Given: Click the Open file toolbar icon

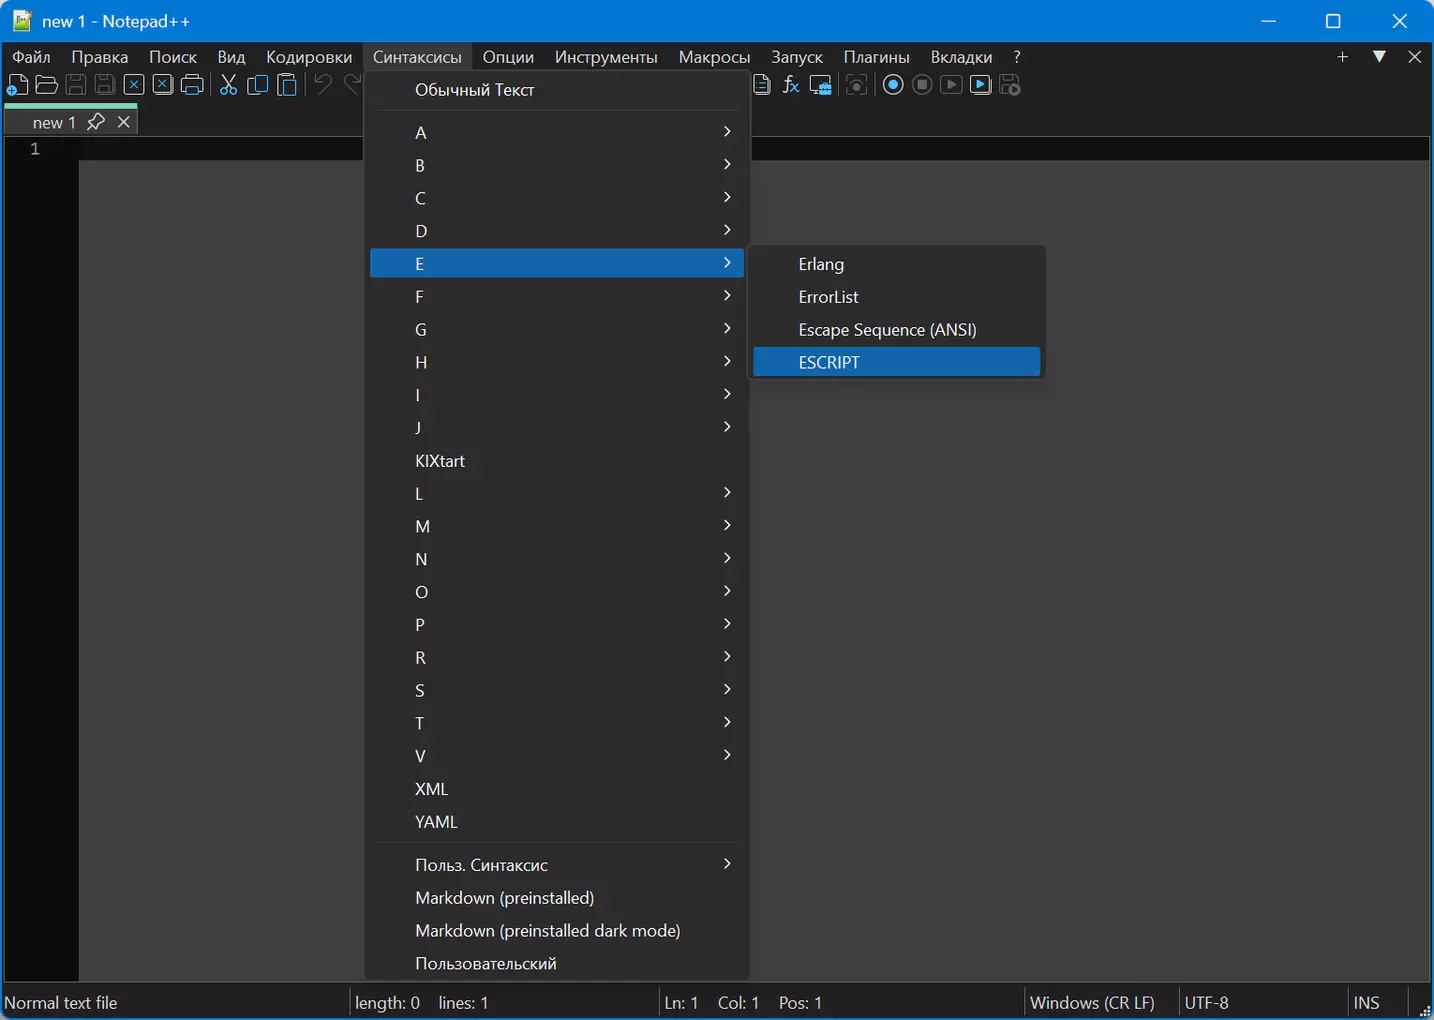Looking at the screenshot, I should pos(46,85).
